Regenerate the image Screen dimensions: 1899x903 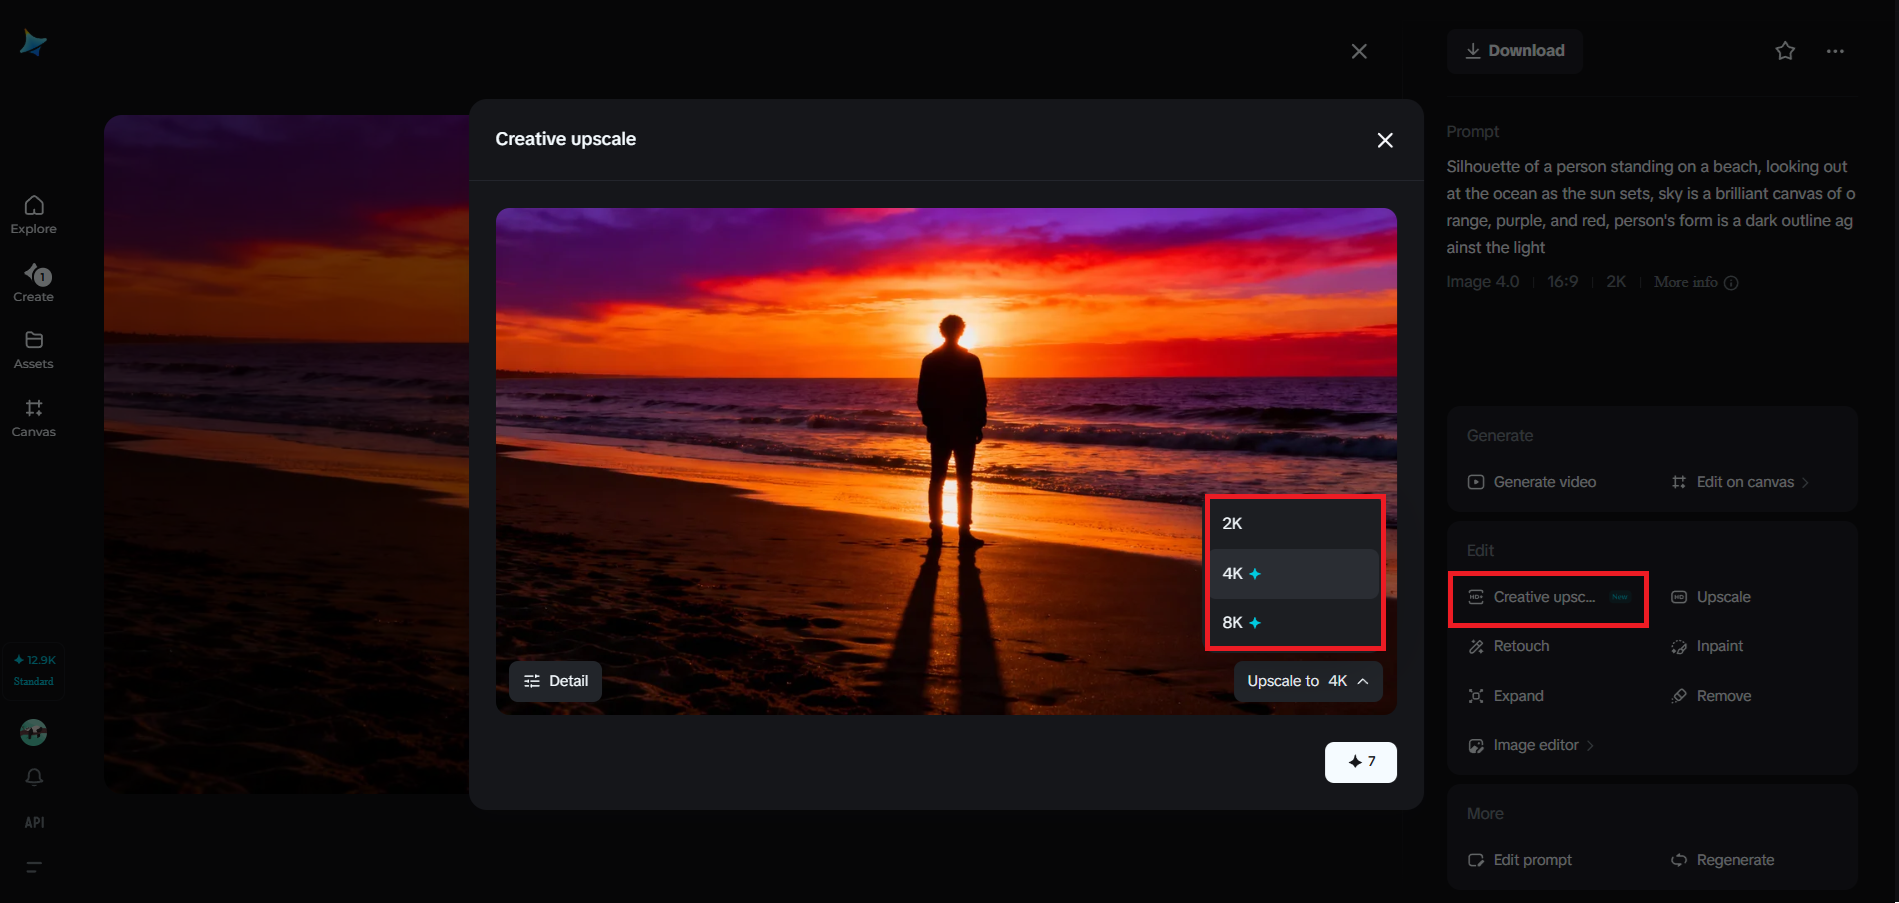[x=1733, y=859]
